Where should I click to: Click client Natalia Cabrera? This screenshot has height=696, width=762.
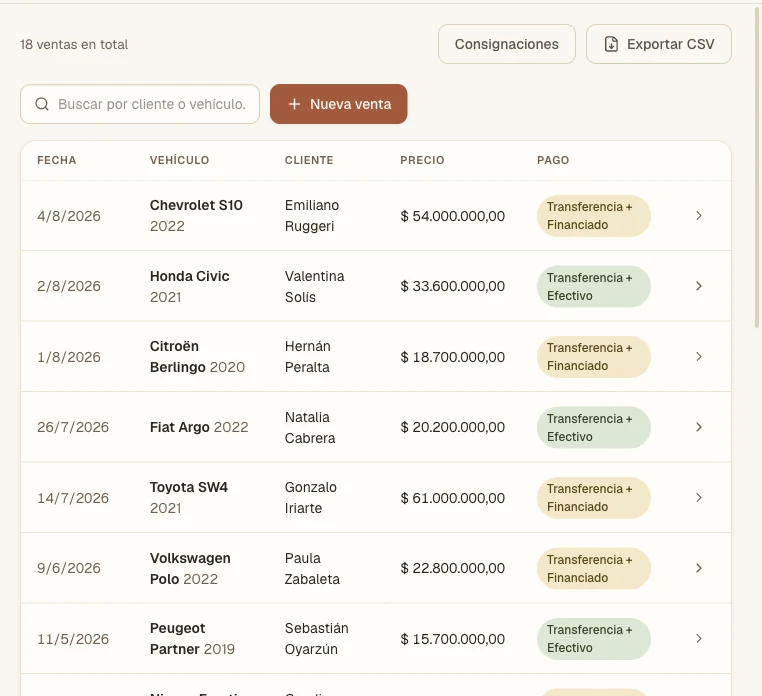coord(310,427)
